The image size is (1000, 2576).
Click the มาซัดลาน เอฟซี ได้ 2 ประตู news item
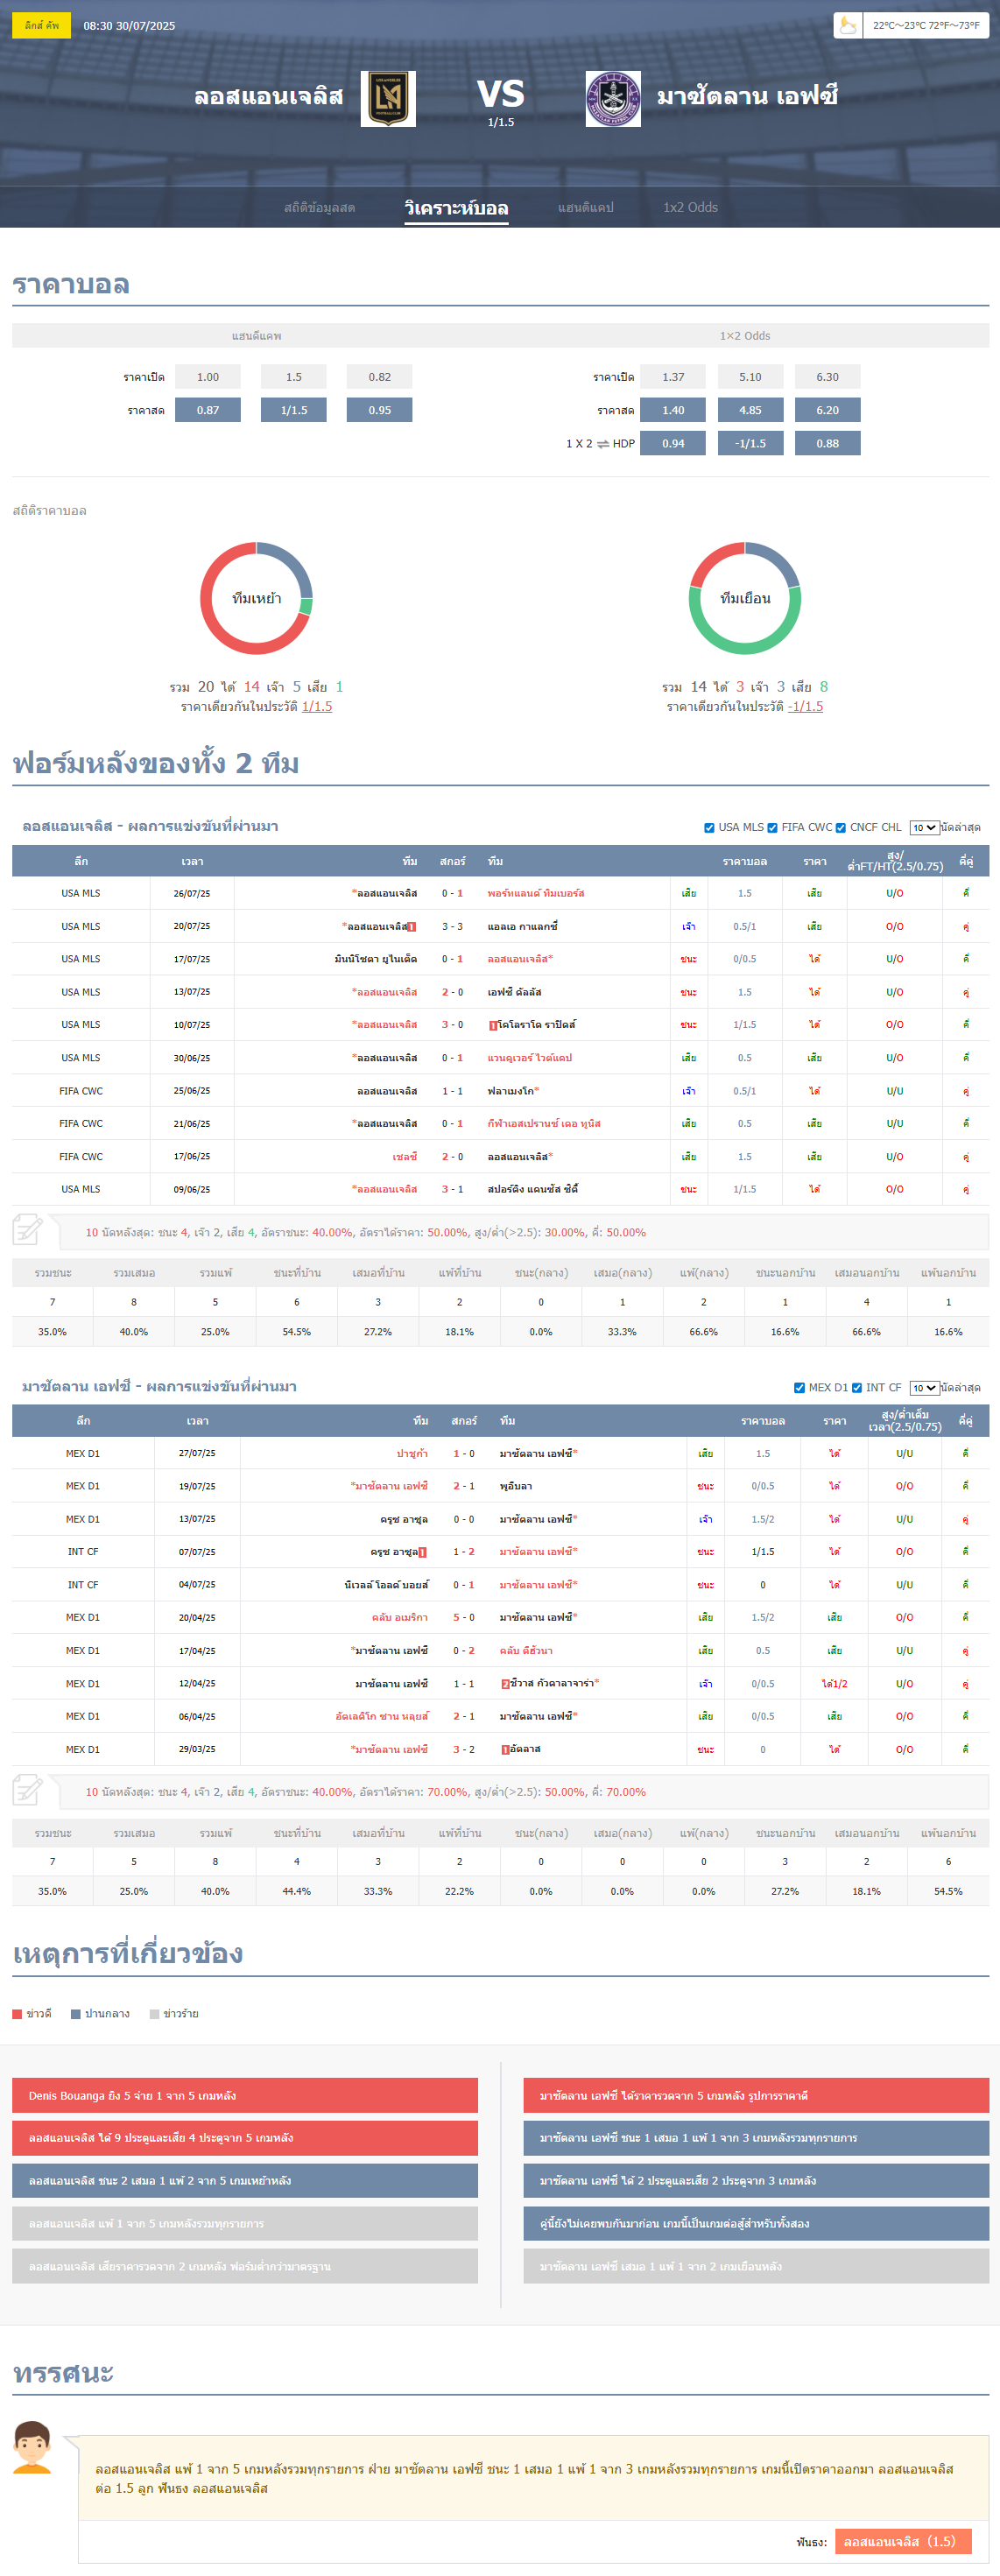click(x=756, y=2181)
